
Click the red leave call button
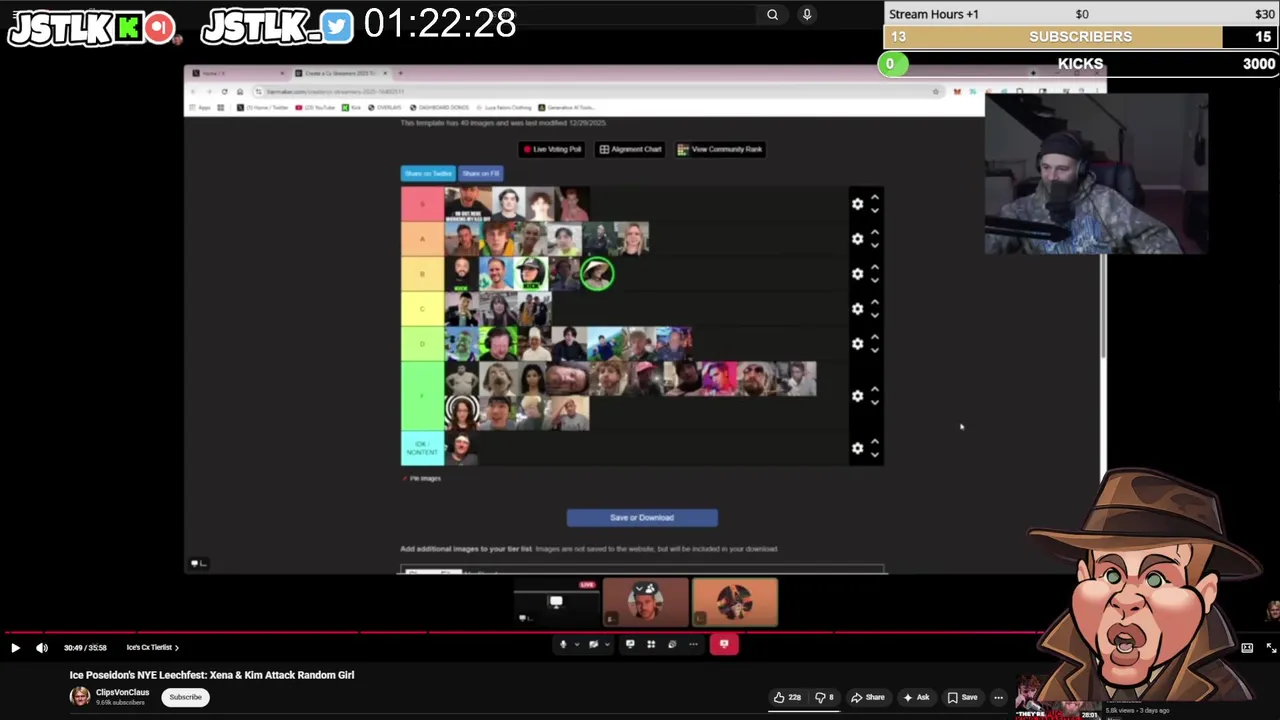(724, 644)
